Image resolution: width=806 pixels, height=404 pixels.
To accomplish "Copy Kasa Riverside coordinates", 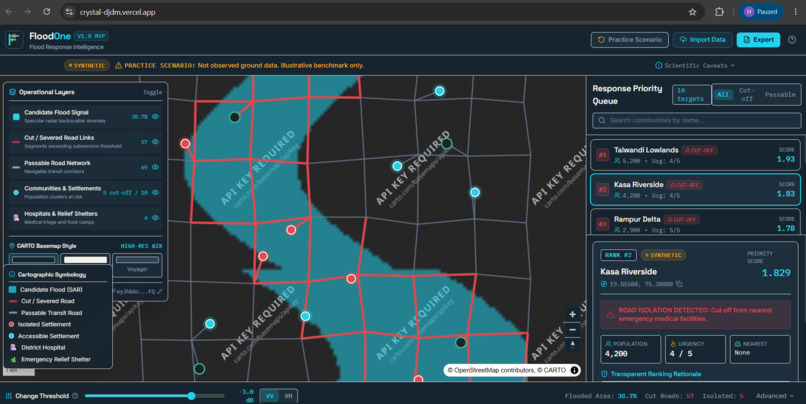I will click(x=679, y=284).
